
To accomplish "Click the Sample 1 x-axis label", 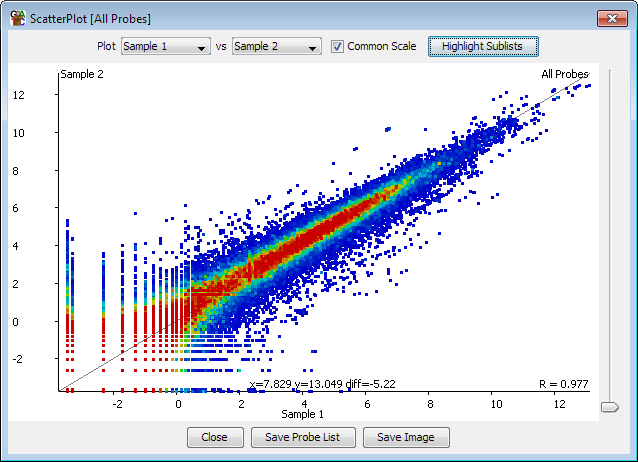I will (303, 413).
